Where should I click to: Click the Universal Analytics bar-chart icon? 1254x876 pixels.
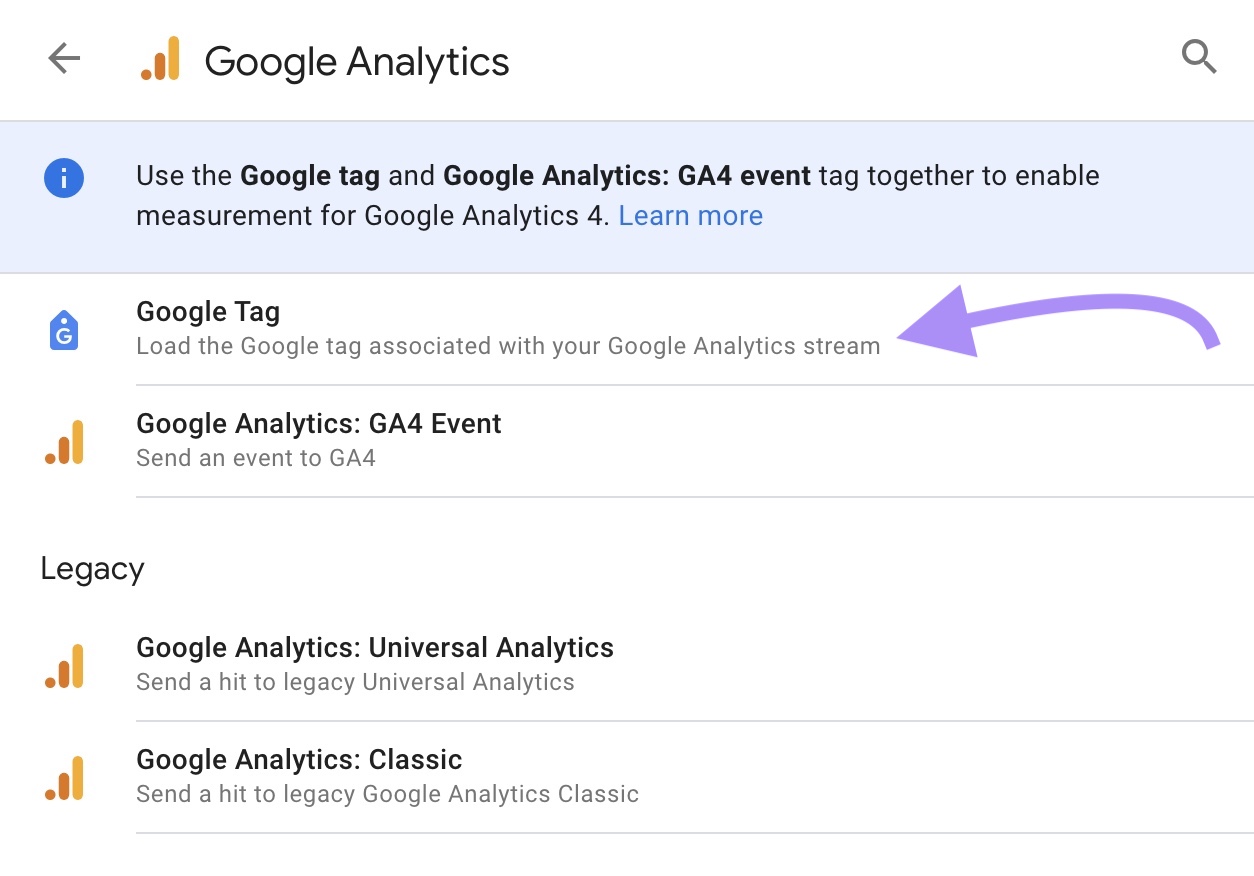65,663
